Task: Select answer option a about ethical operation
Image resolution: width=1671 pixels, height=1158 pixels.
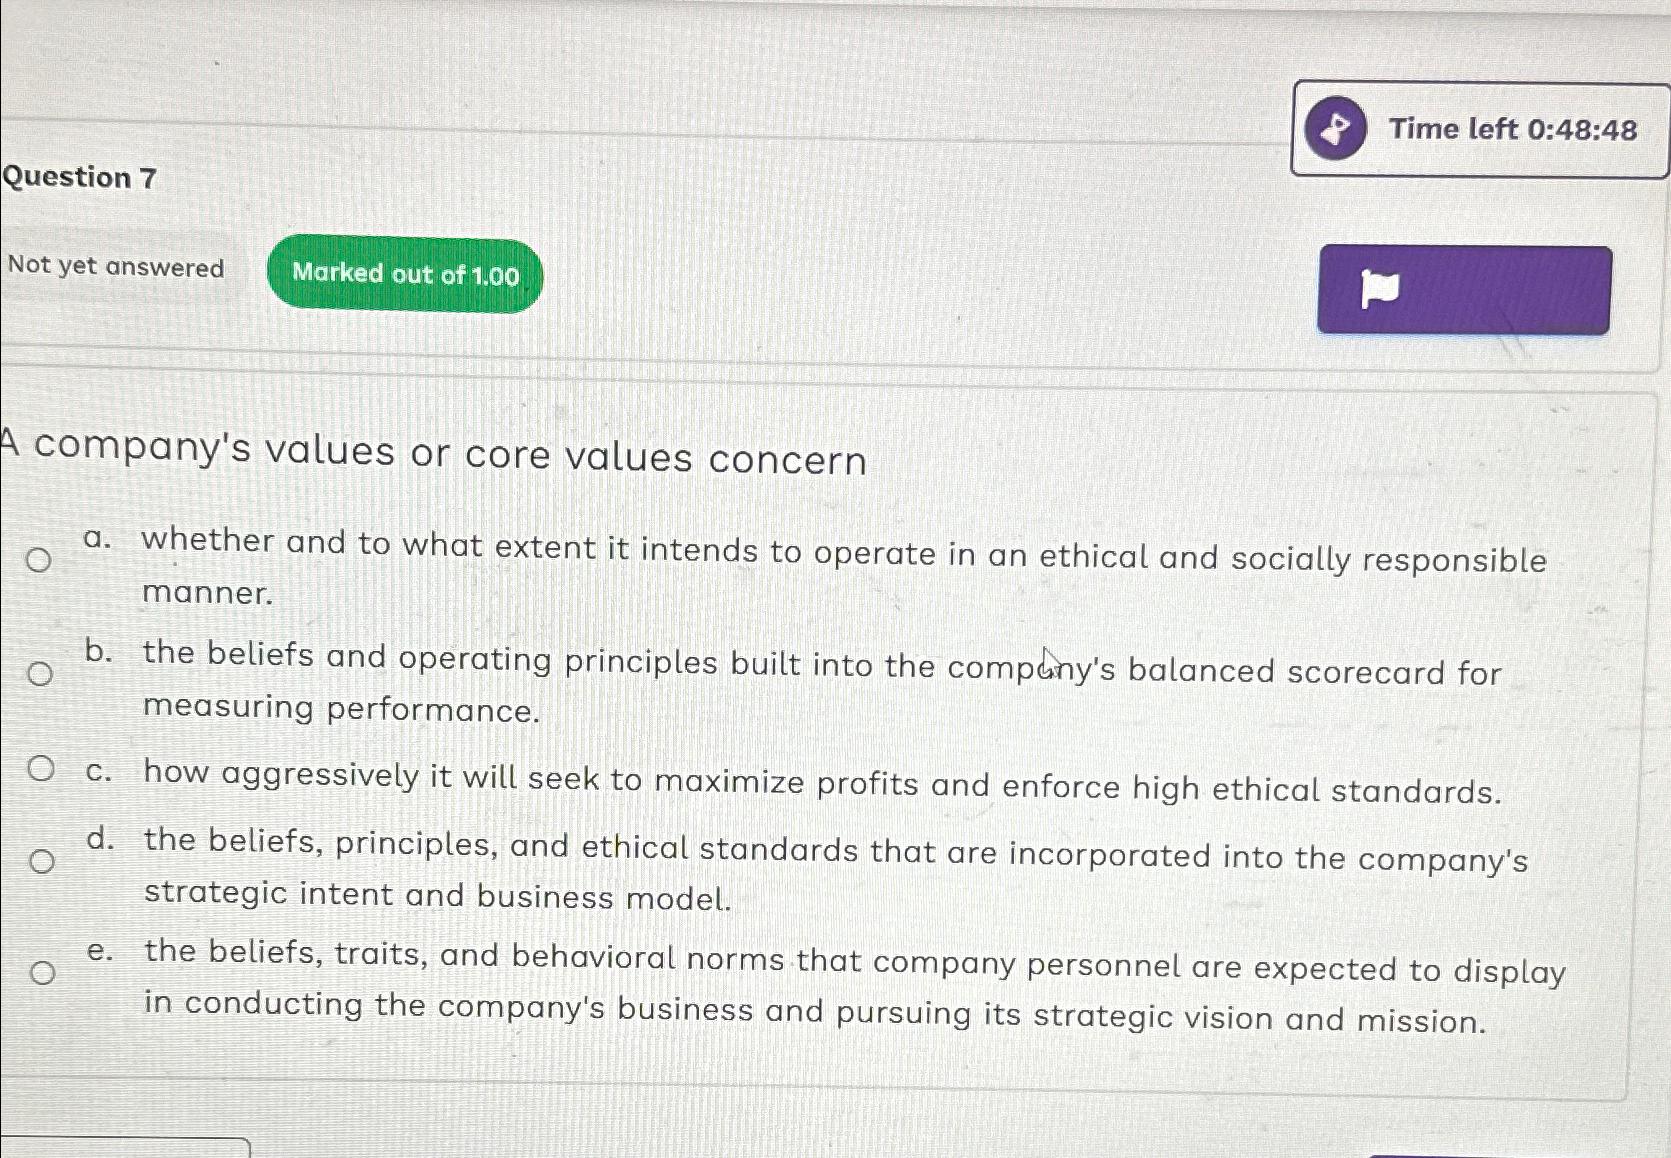Action: click(38, 562)
